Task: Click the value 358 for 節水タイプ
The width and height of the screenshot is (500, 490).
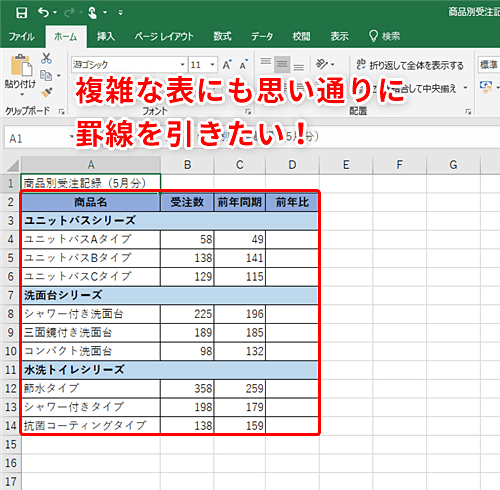Action: click(187, 389)
